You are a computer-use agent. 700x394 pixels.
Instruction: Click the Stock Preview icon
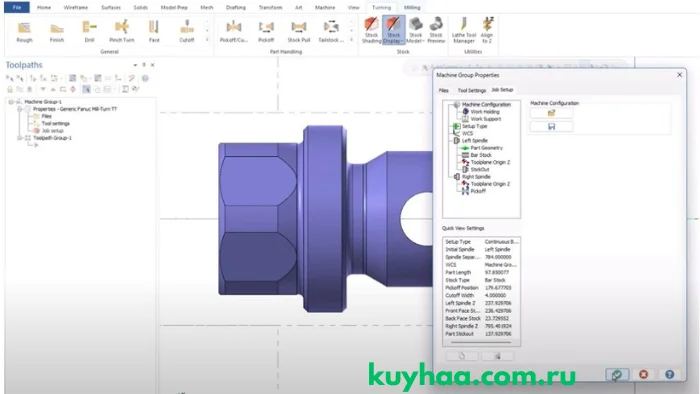436,30
